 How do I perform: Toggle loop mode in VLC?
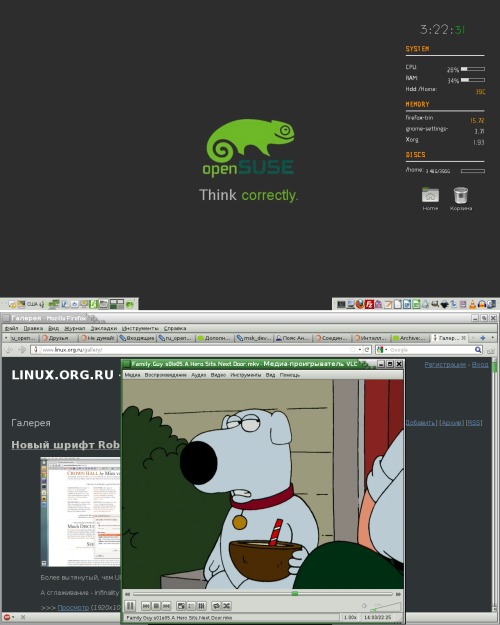click(x=216, y=606)
